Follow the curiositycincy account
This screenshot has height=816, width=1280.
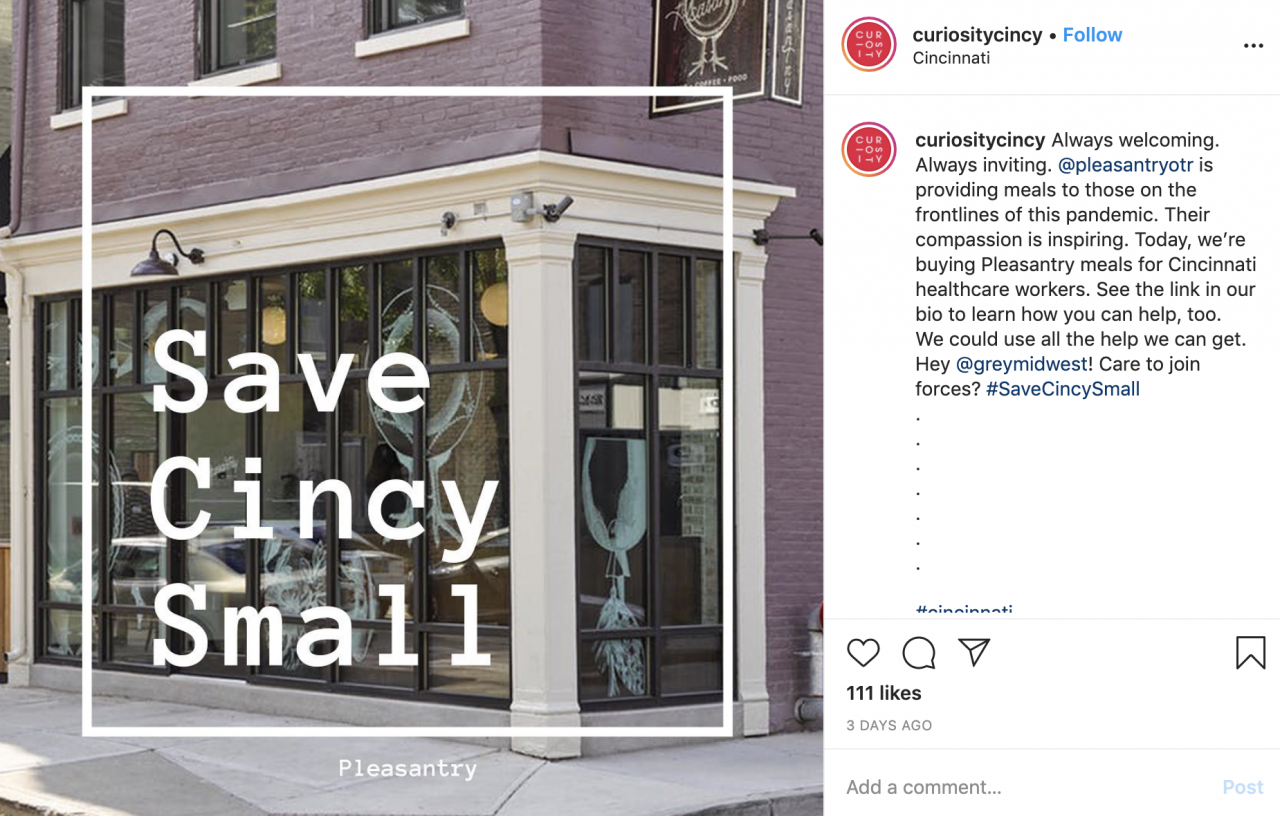point(1092,35)
